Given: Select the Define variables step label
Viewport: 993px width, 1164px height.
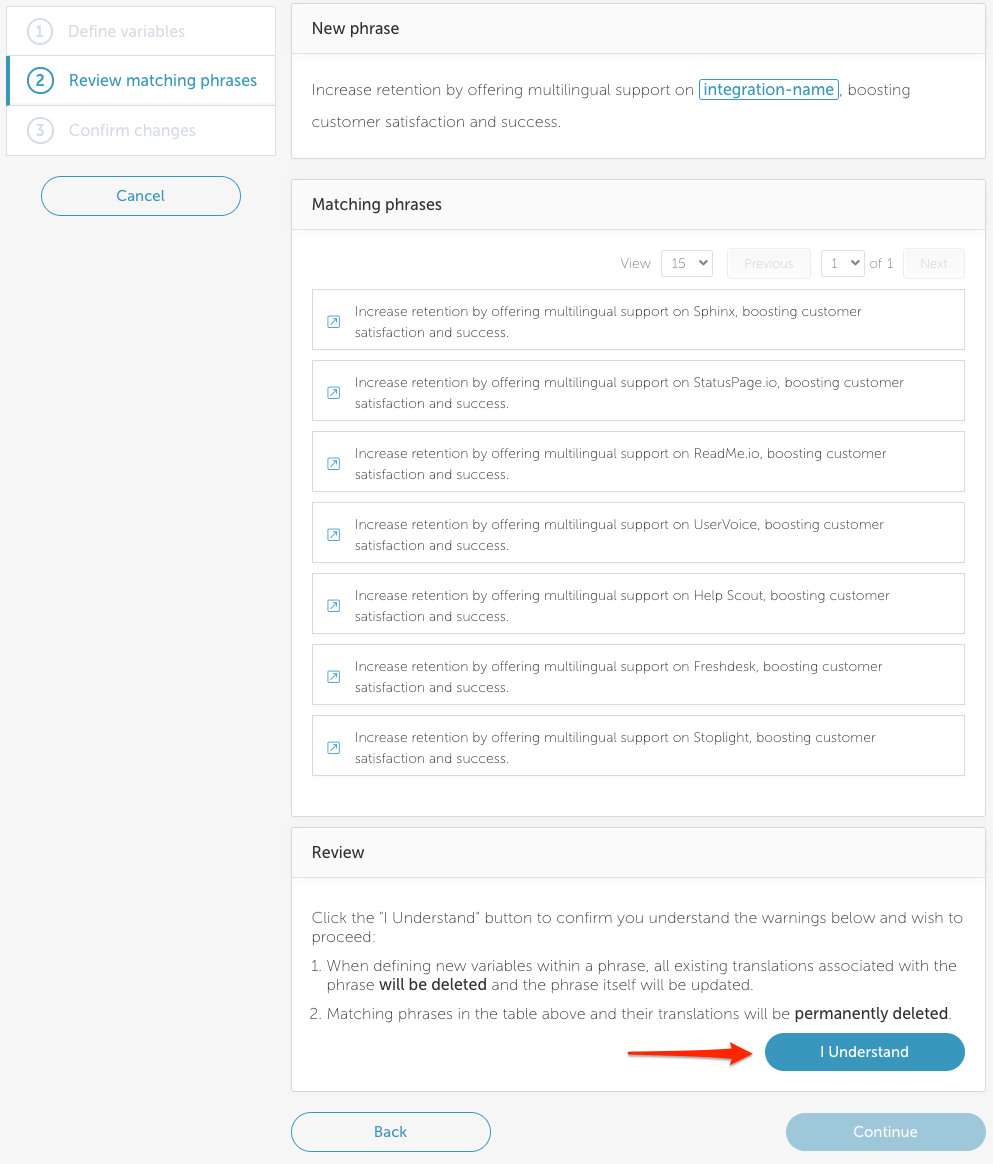Looking at the screenshot, I should 126,31.
